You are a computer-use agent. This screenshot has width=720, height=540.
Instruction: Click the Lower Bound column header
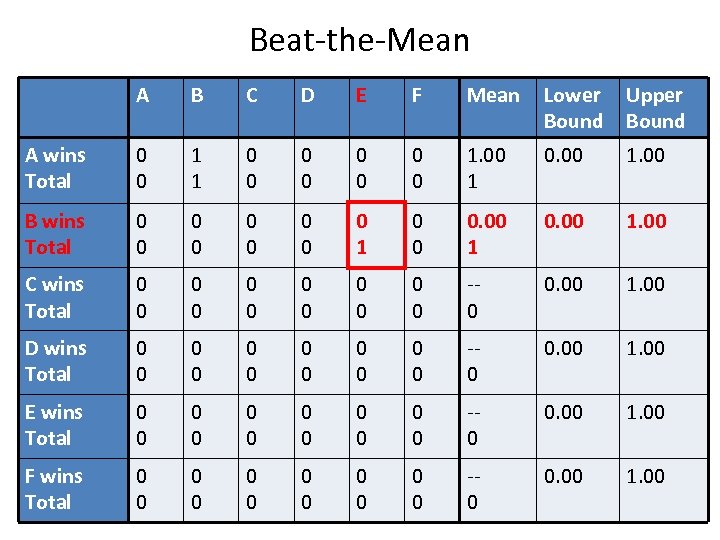[x=572, y=108]
